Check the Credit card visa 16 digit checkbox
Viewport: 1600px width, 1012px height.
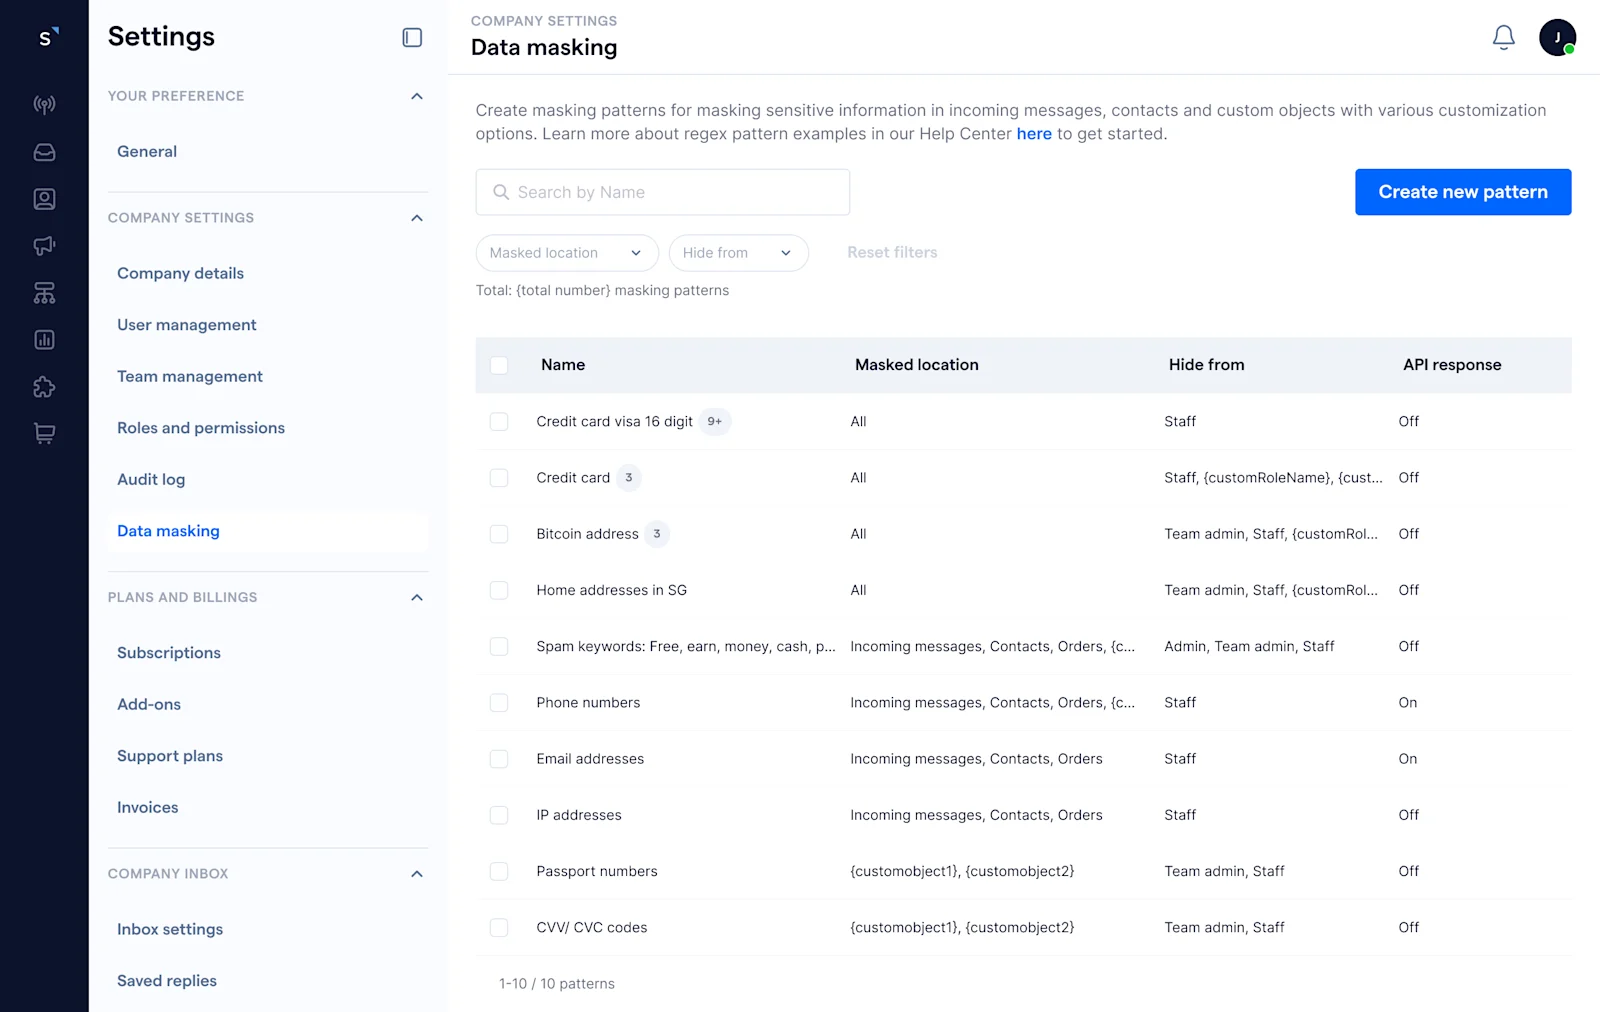click(499, 421)
